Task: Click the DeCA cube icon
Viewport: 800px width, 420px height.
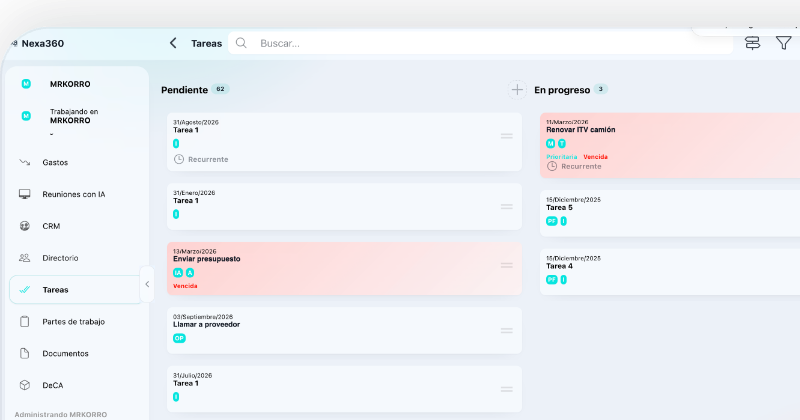Action: coord(24,385)
